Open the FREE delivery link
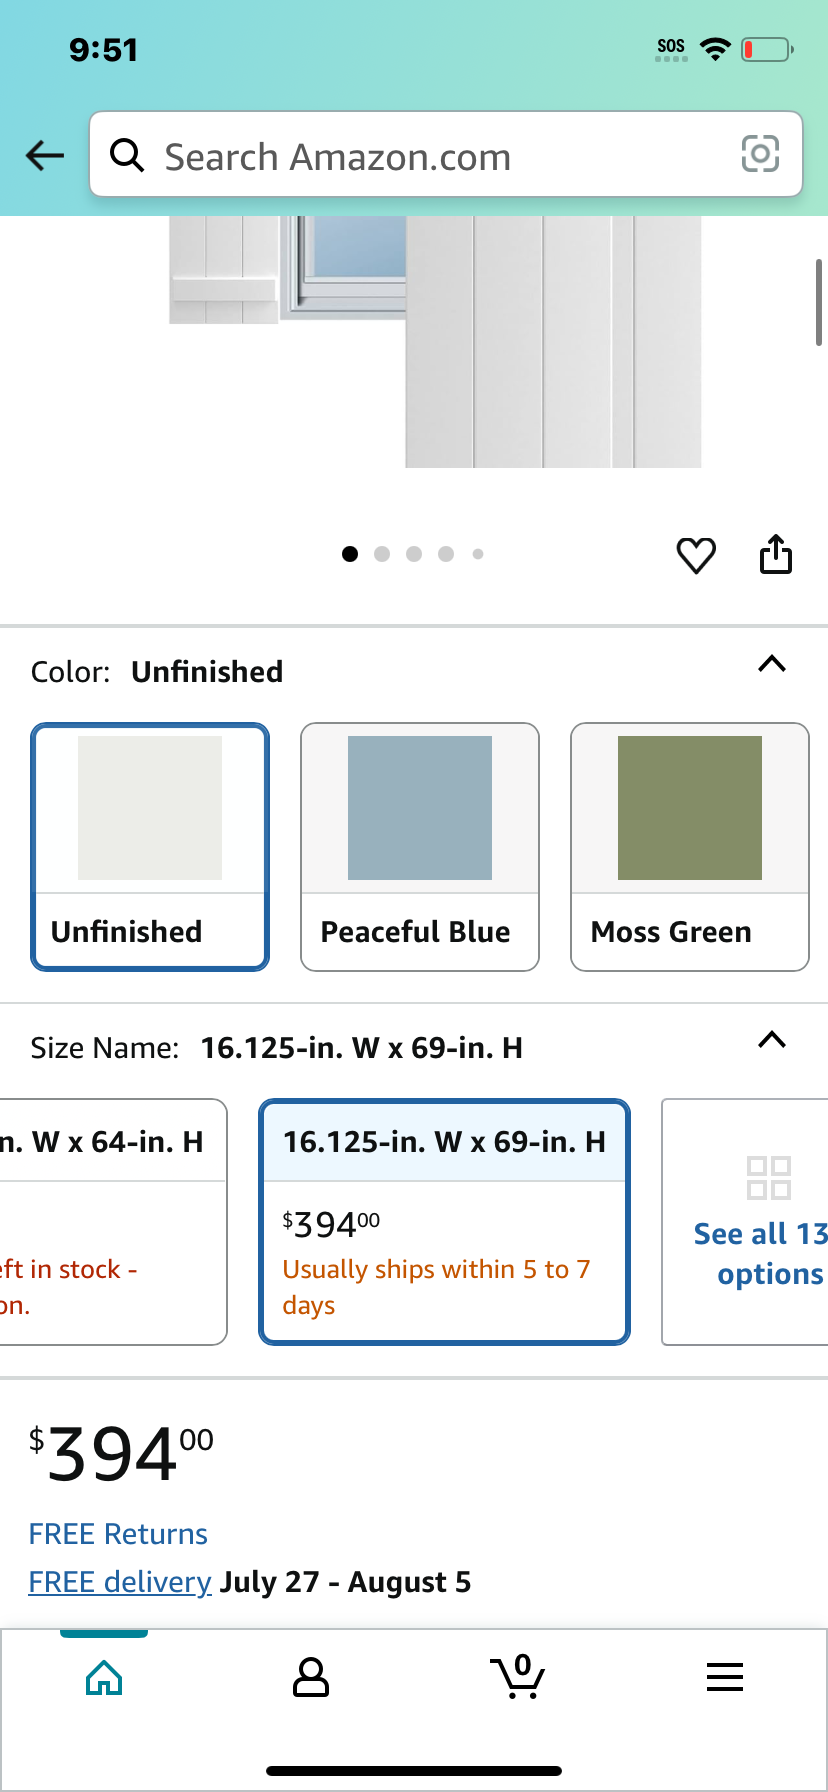 [x=120, y=1582]
